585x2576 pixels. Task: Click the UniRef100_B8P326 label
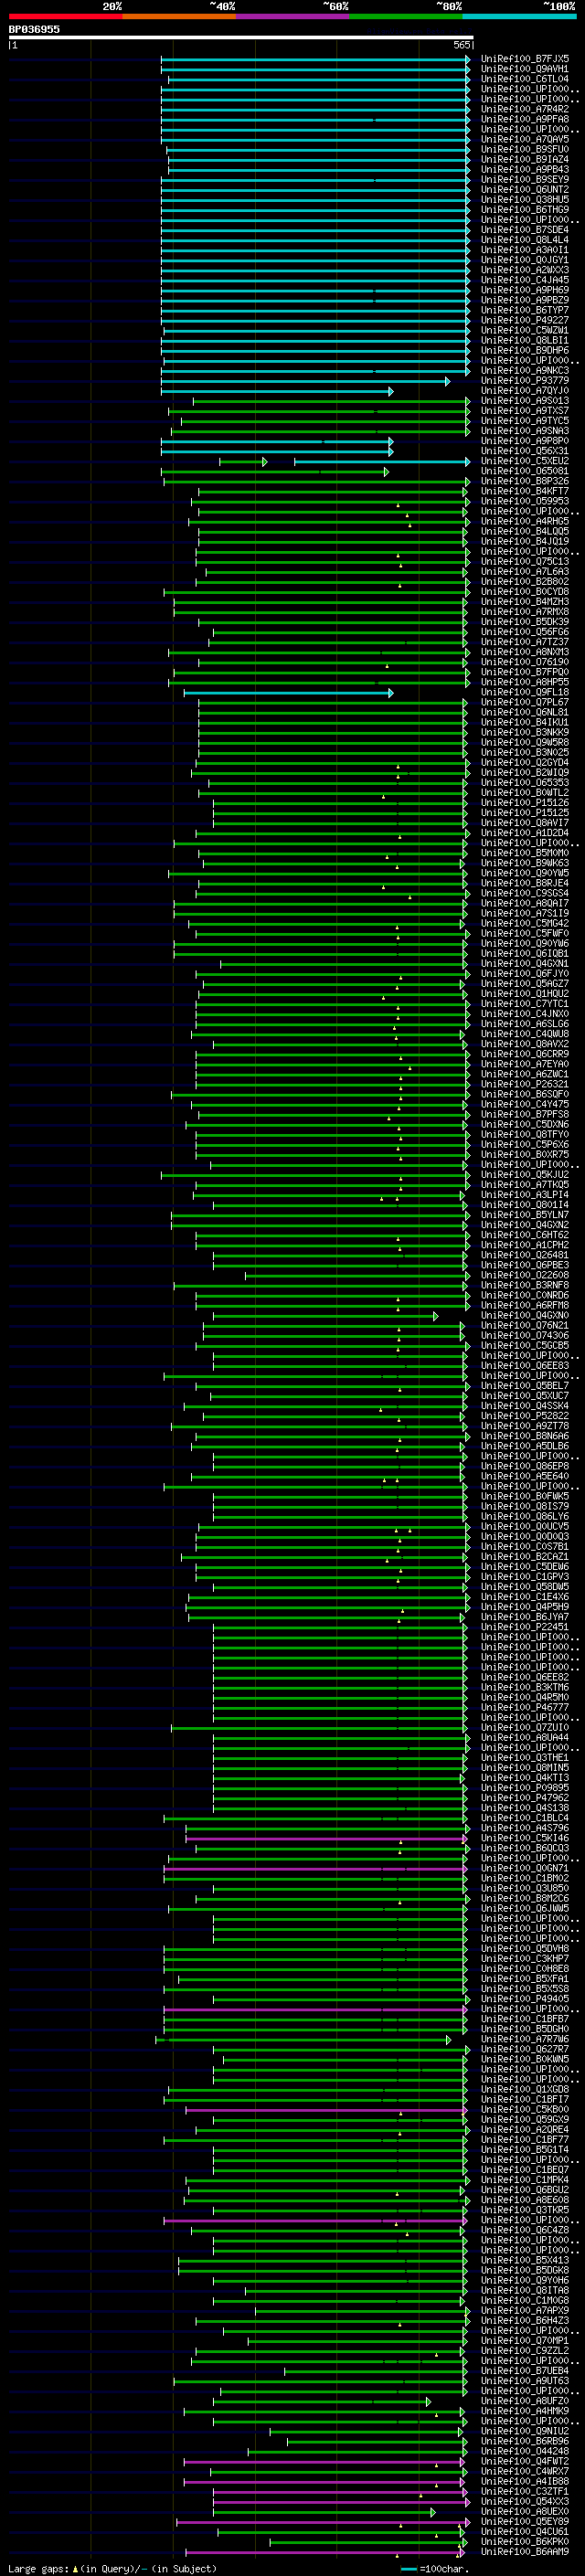(525, 481)
